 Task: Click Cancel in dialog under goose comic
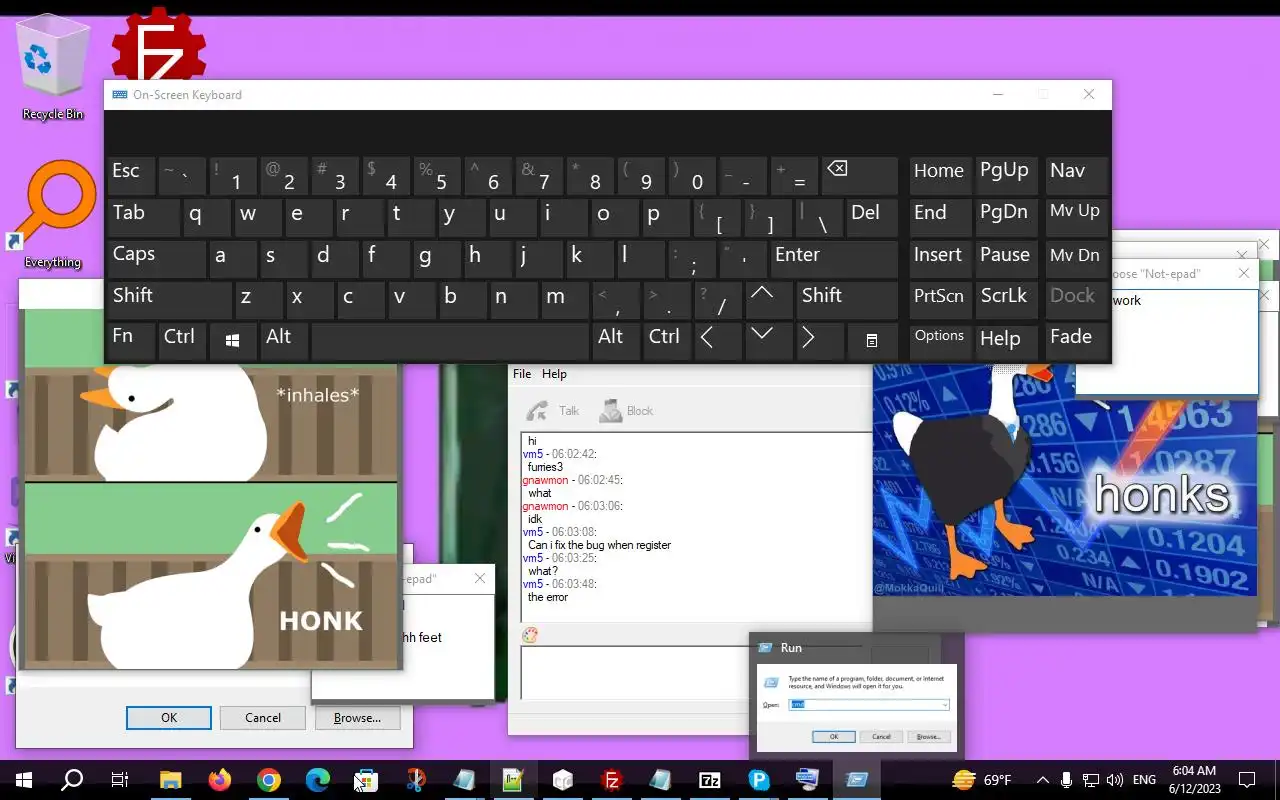263,717
